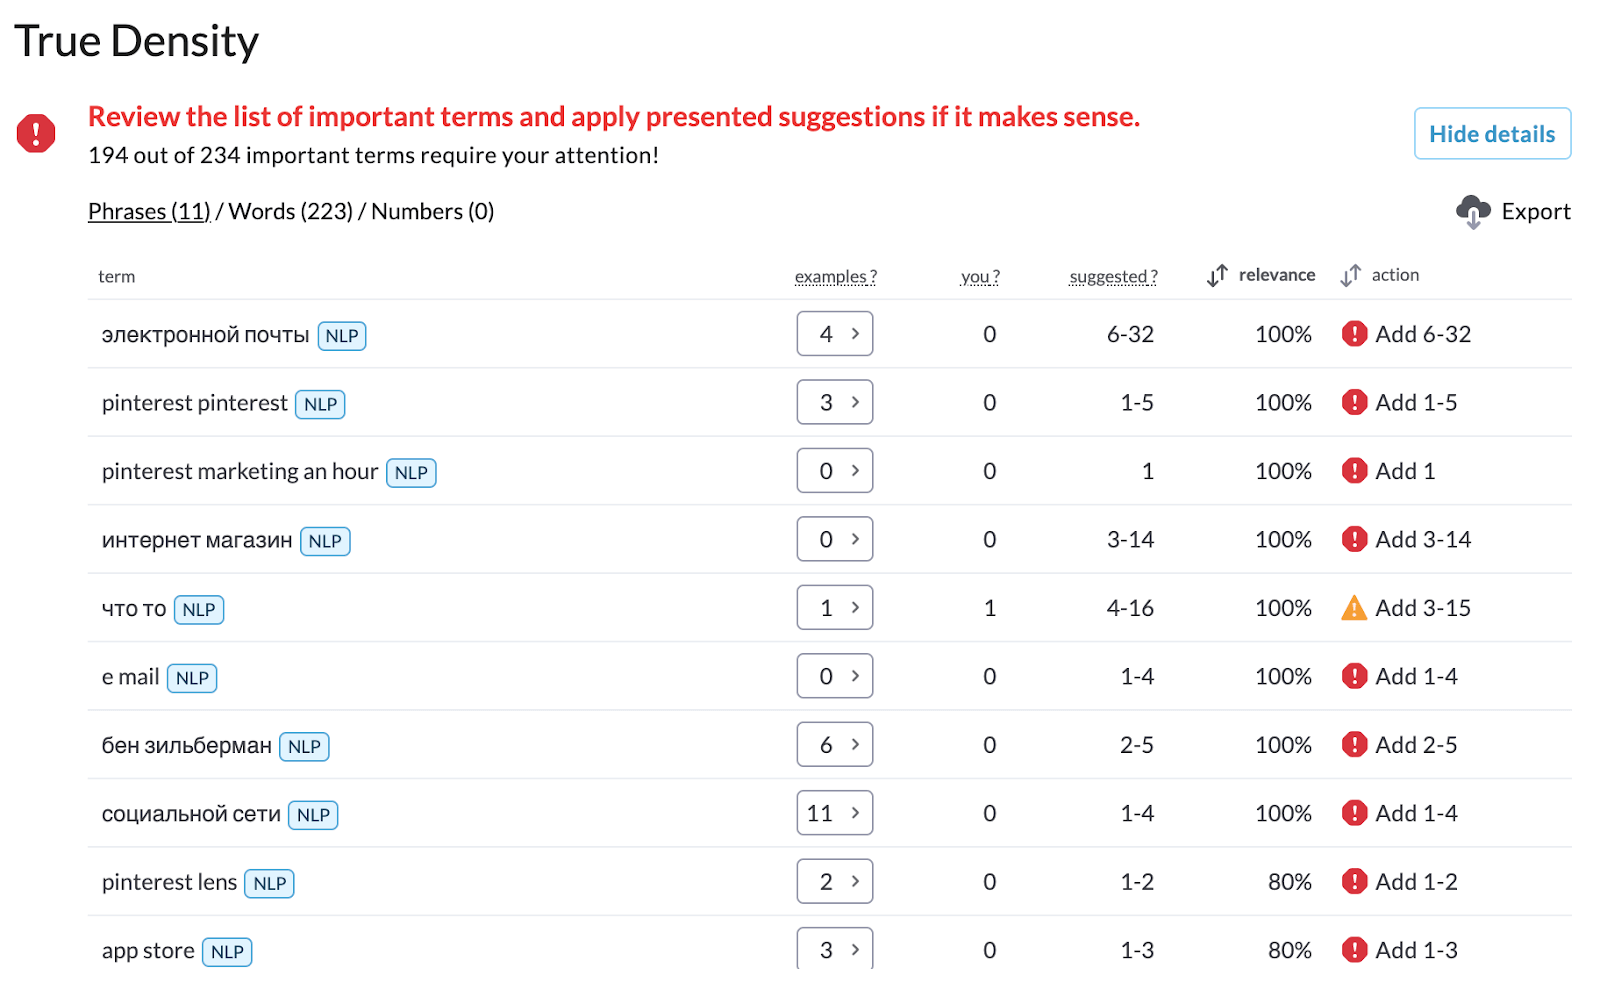Sort by relevance using arrows icon

tap(1217, 275)
